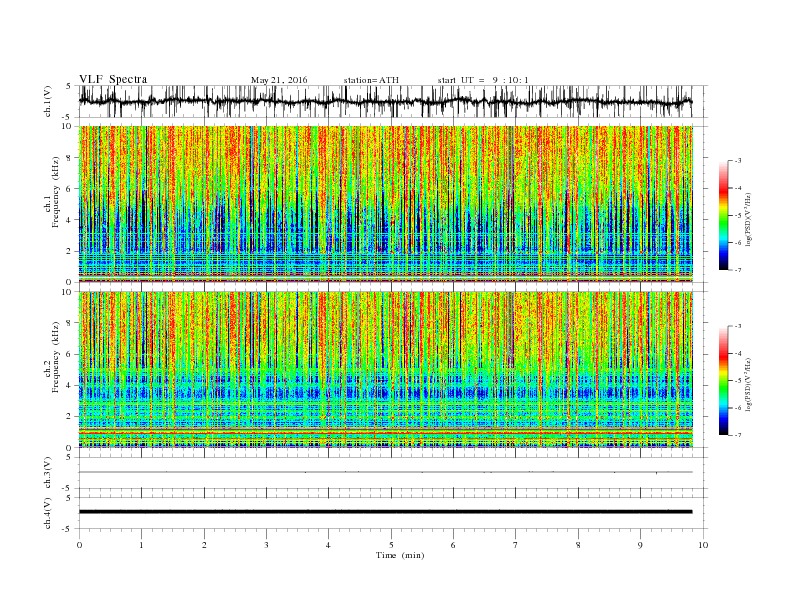Image resolution: width=792 pixels, height=612 pixels.
Task: Click the "Time (min)" axis title
Action: pyautogui.click(x=400, y=555)
